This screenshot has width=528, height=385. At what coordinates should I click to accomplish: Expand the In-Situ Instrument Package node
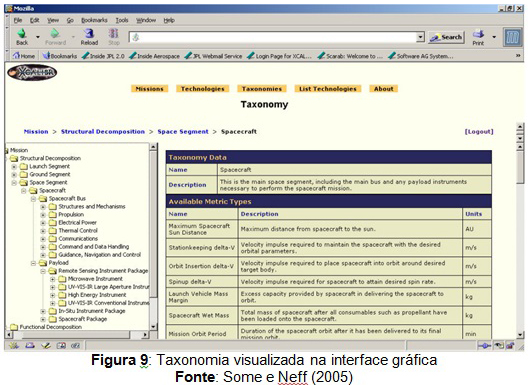click(43, 311)
